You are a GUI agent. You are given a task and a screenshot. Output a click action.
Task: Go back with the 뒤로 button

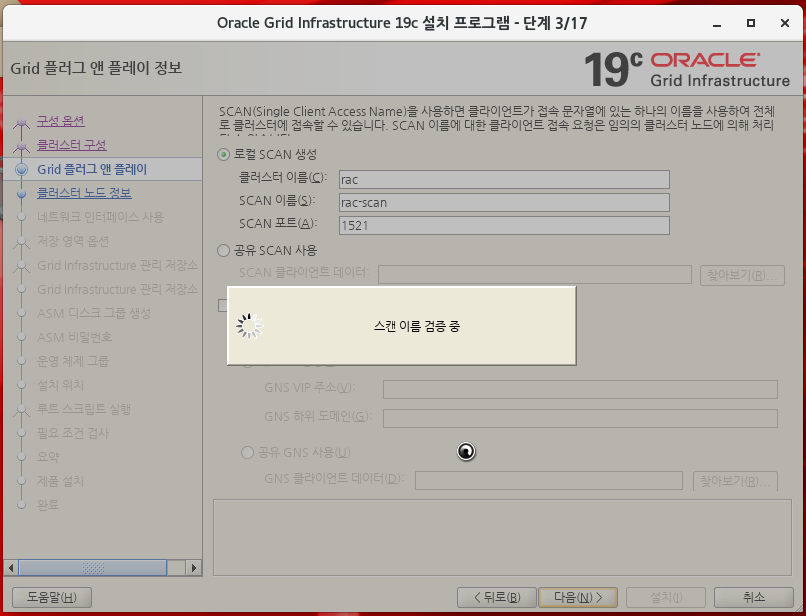pyautogui.click(x=497, y=597)
